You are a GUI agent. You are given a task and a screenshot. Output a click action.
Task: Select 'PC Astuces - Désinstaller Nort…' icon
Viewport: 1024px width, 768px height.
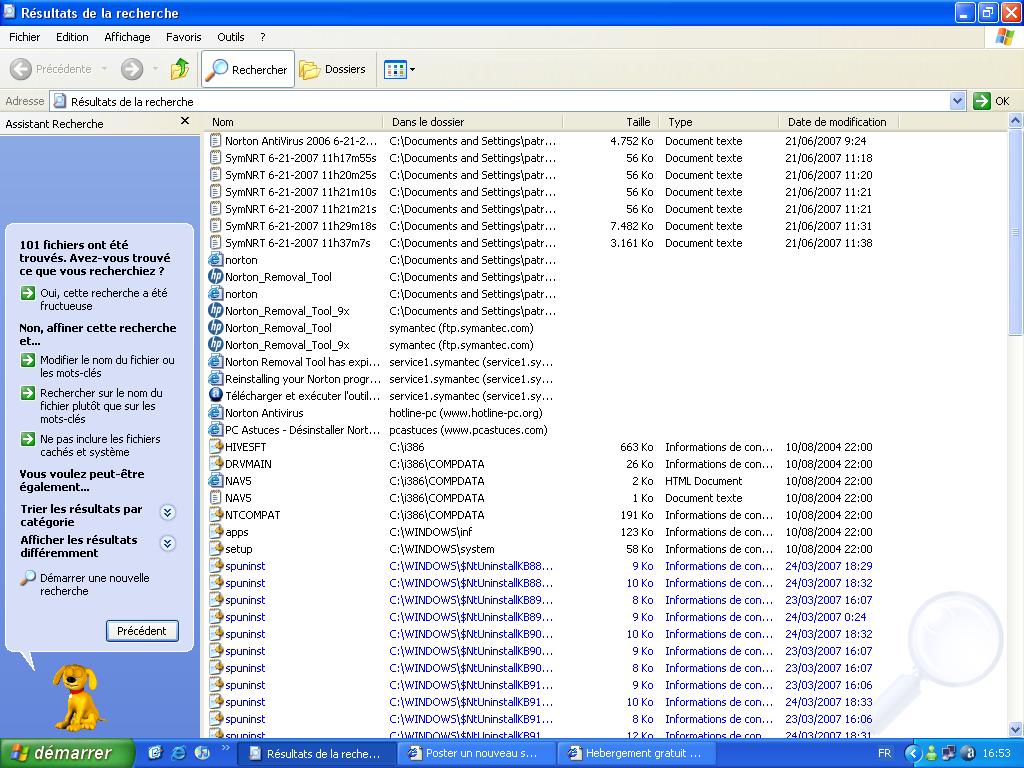click(x=216, y=430)
